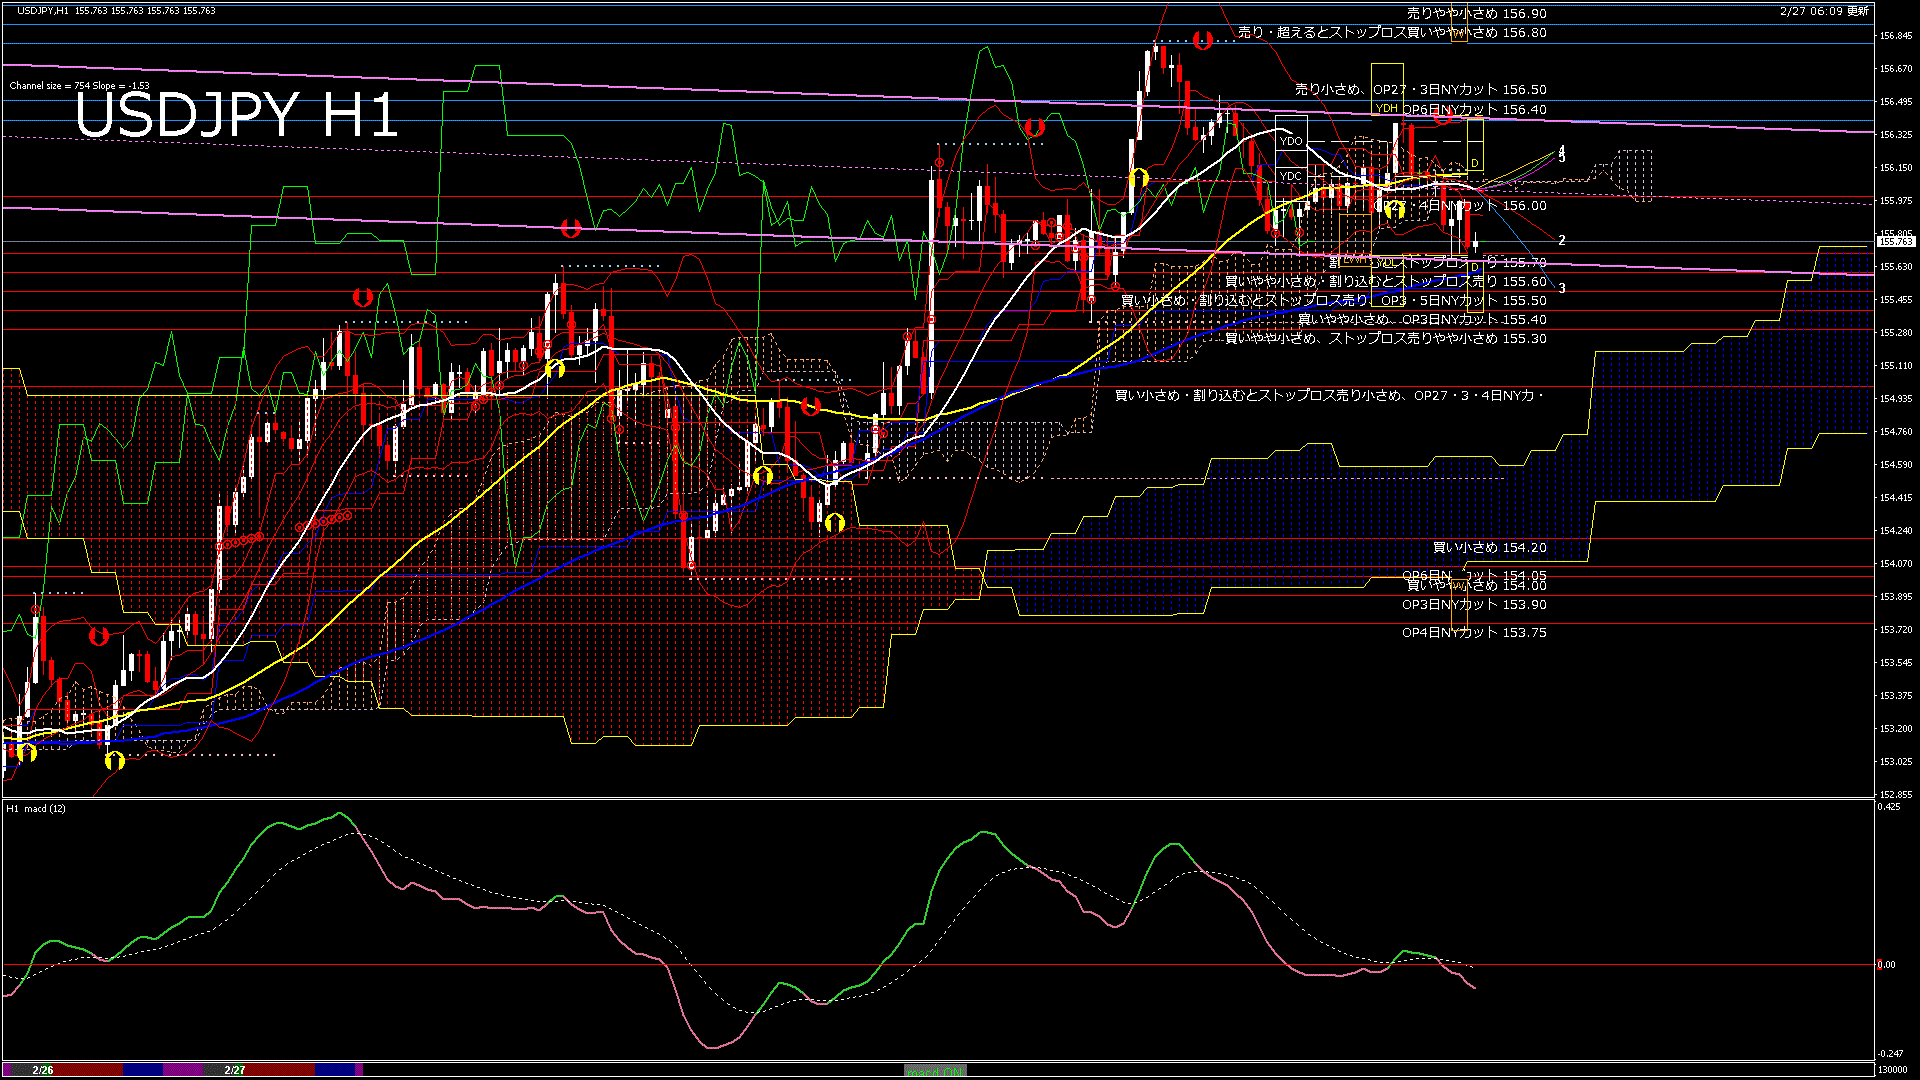
Task: Select the red down-arrow beside the 156.80 label
Action: [1203, 40]
